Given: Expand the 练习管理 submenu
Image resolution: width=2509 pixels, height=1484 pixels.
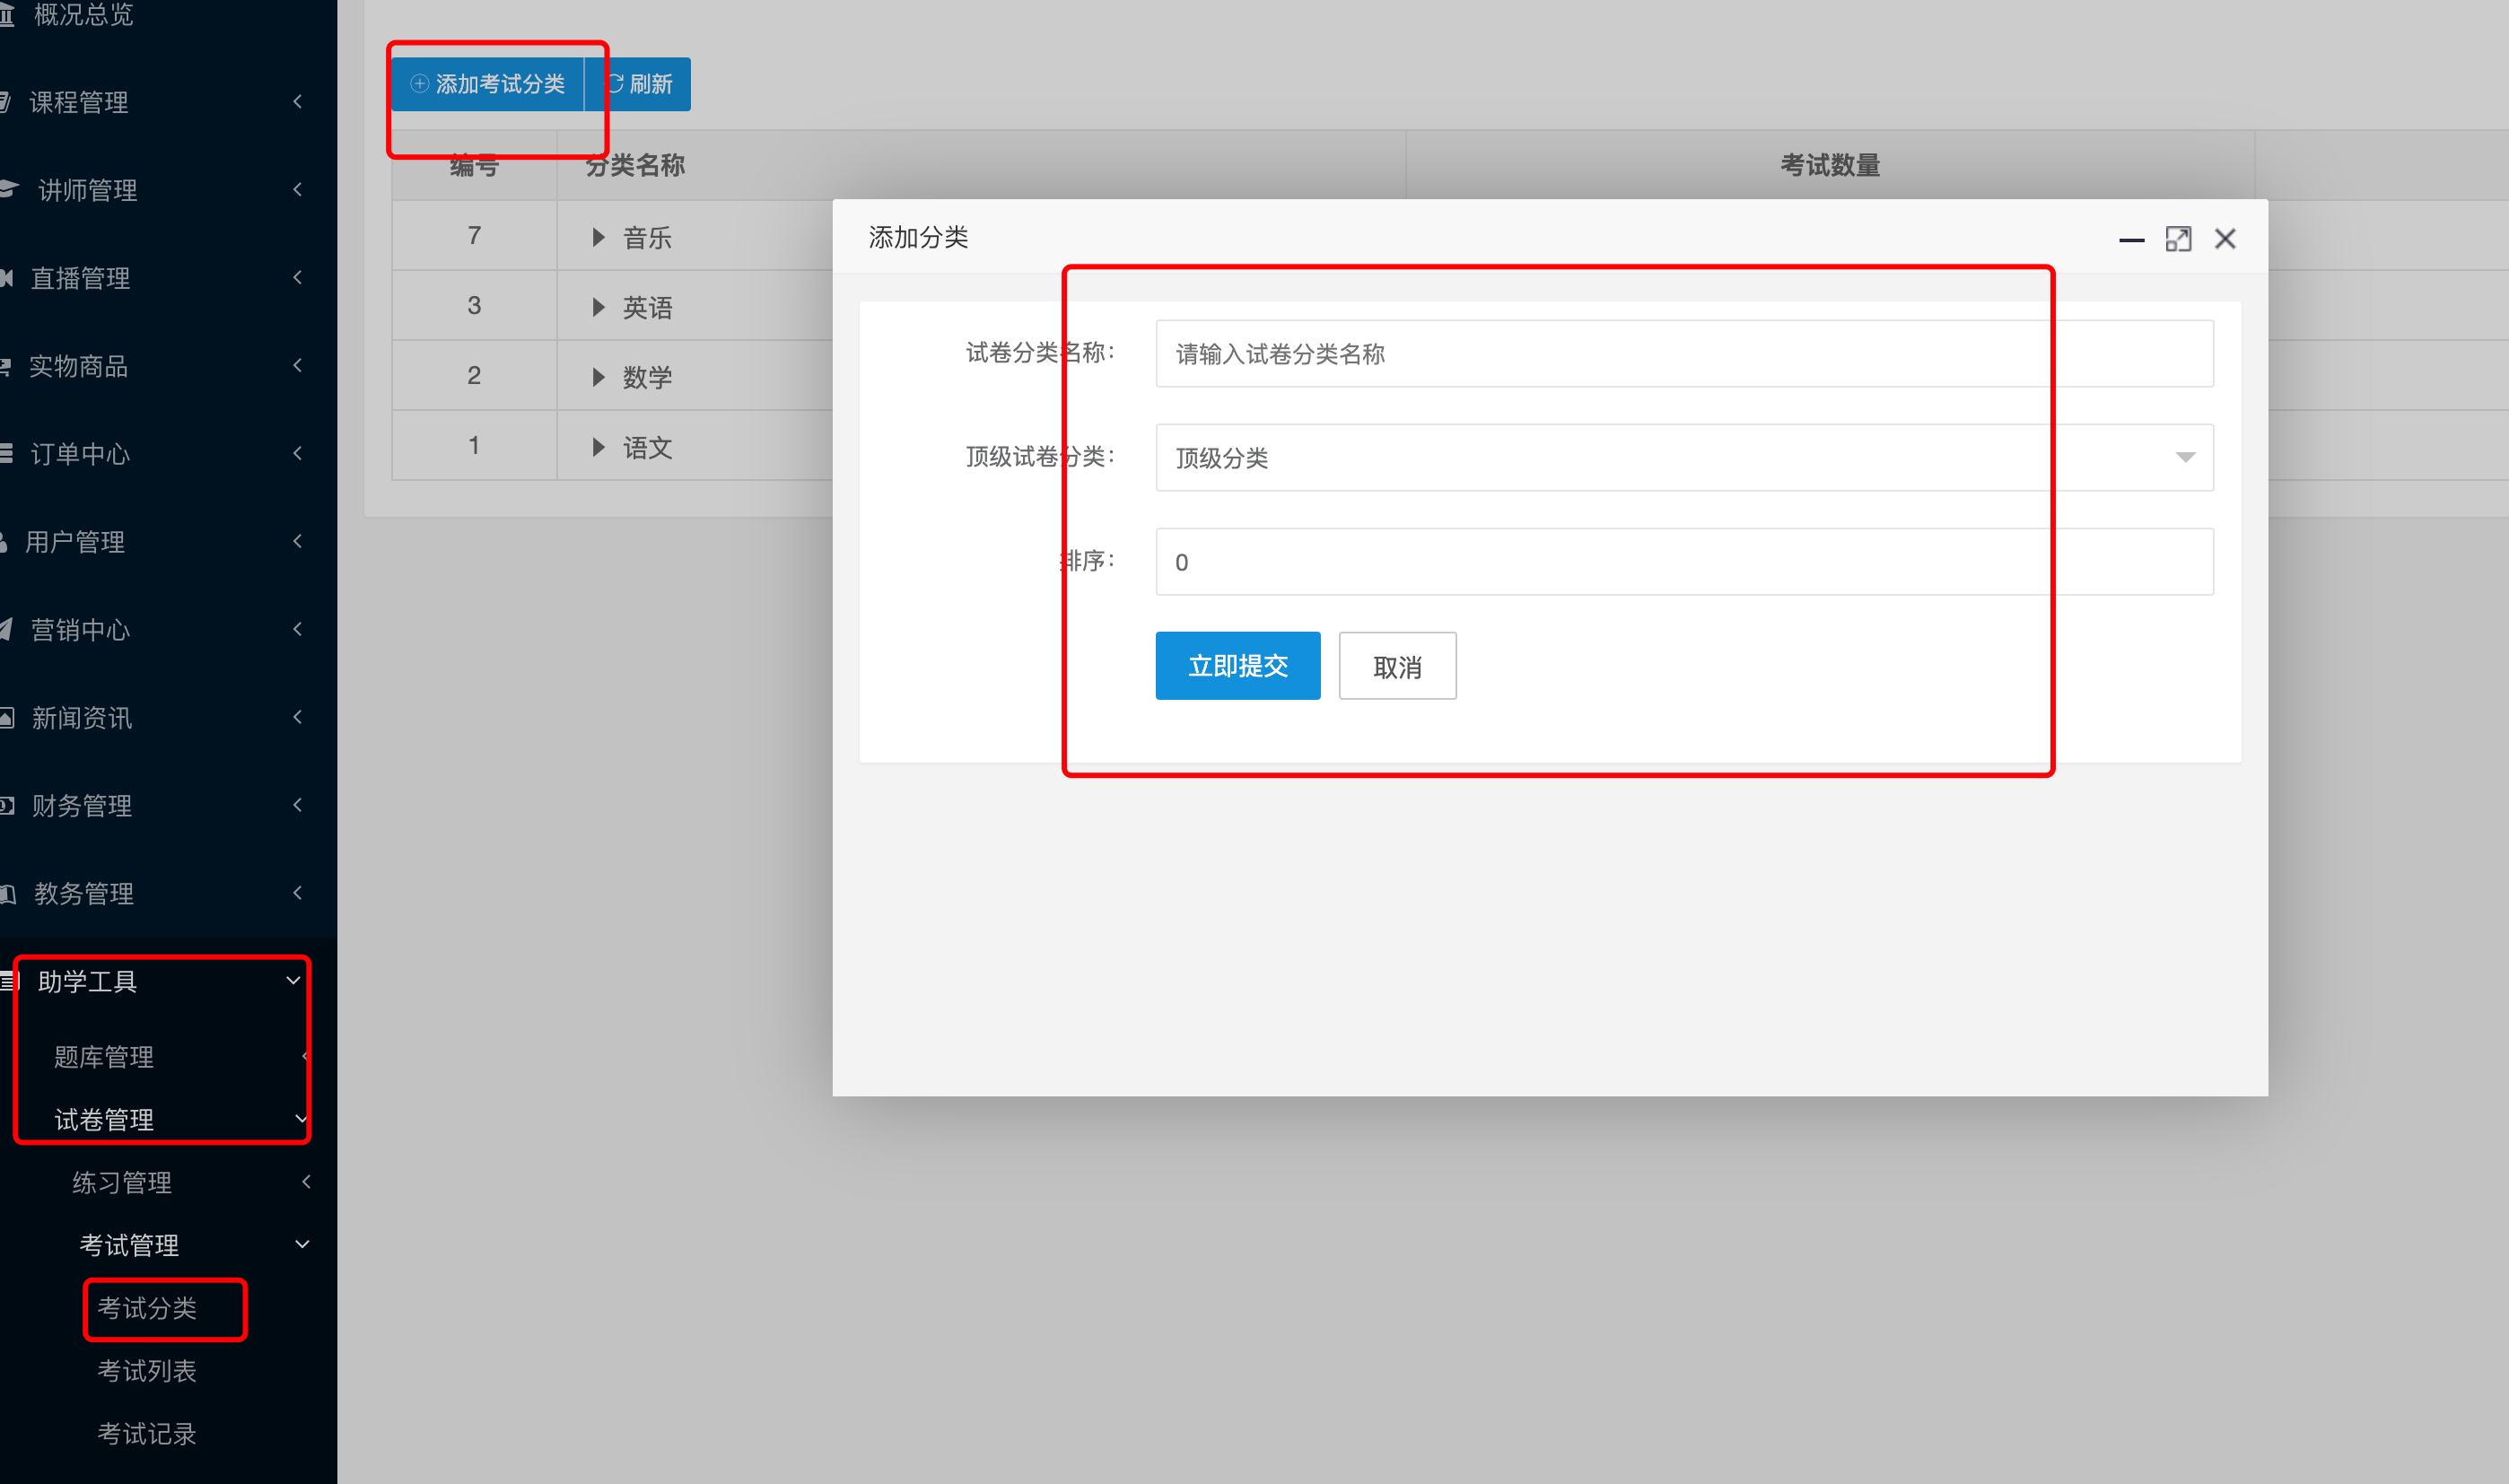Looking at the screenshot, I should click(x=168, y=1183).
